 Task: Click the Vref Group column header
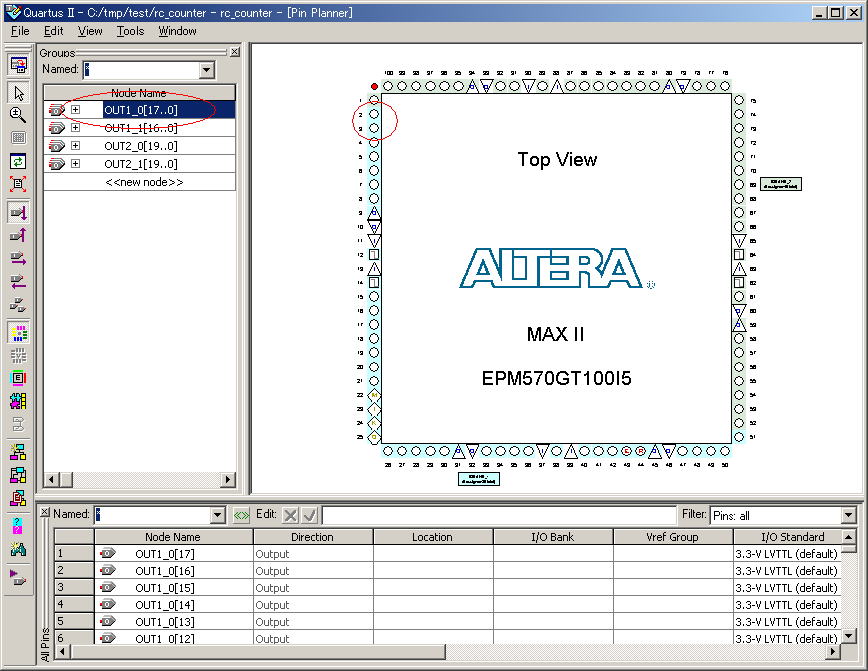point(673,536)
